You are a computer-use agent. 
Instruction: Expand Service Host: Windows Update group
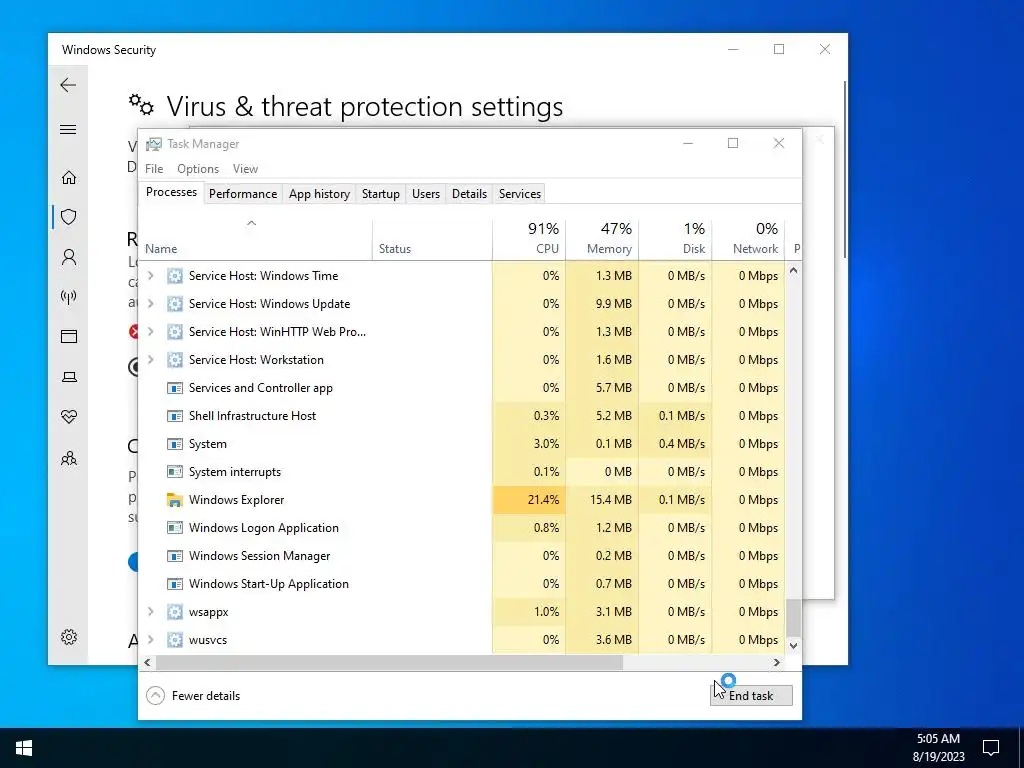click(x=151, y=304)
